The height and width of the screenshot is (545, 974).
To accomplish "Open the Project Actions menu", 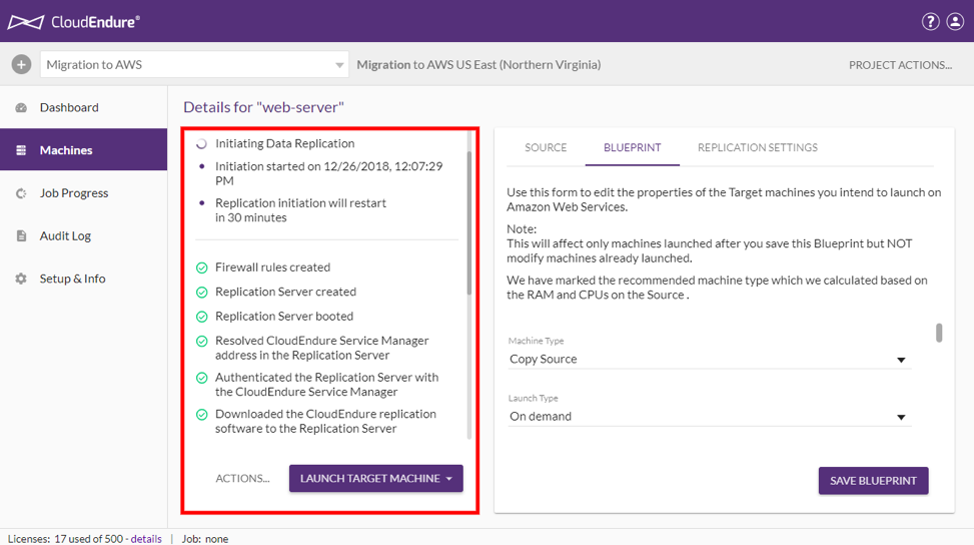I will (900, 65).
